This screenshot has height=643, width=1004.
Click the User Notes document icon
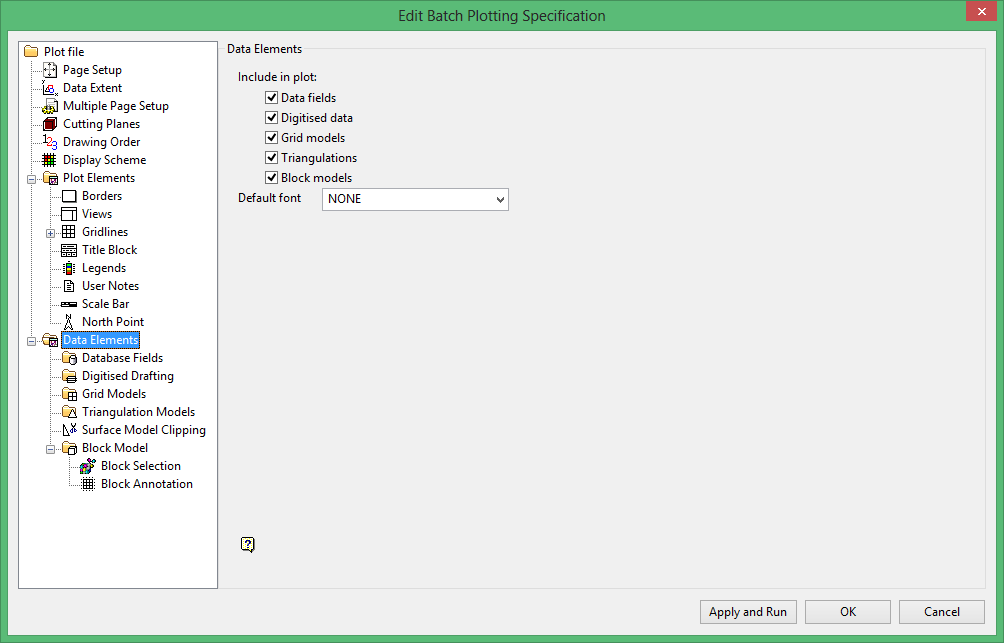point(69,286)
